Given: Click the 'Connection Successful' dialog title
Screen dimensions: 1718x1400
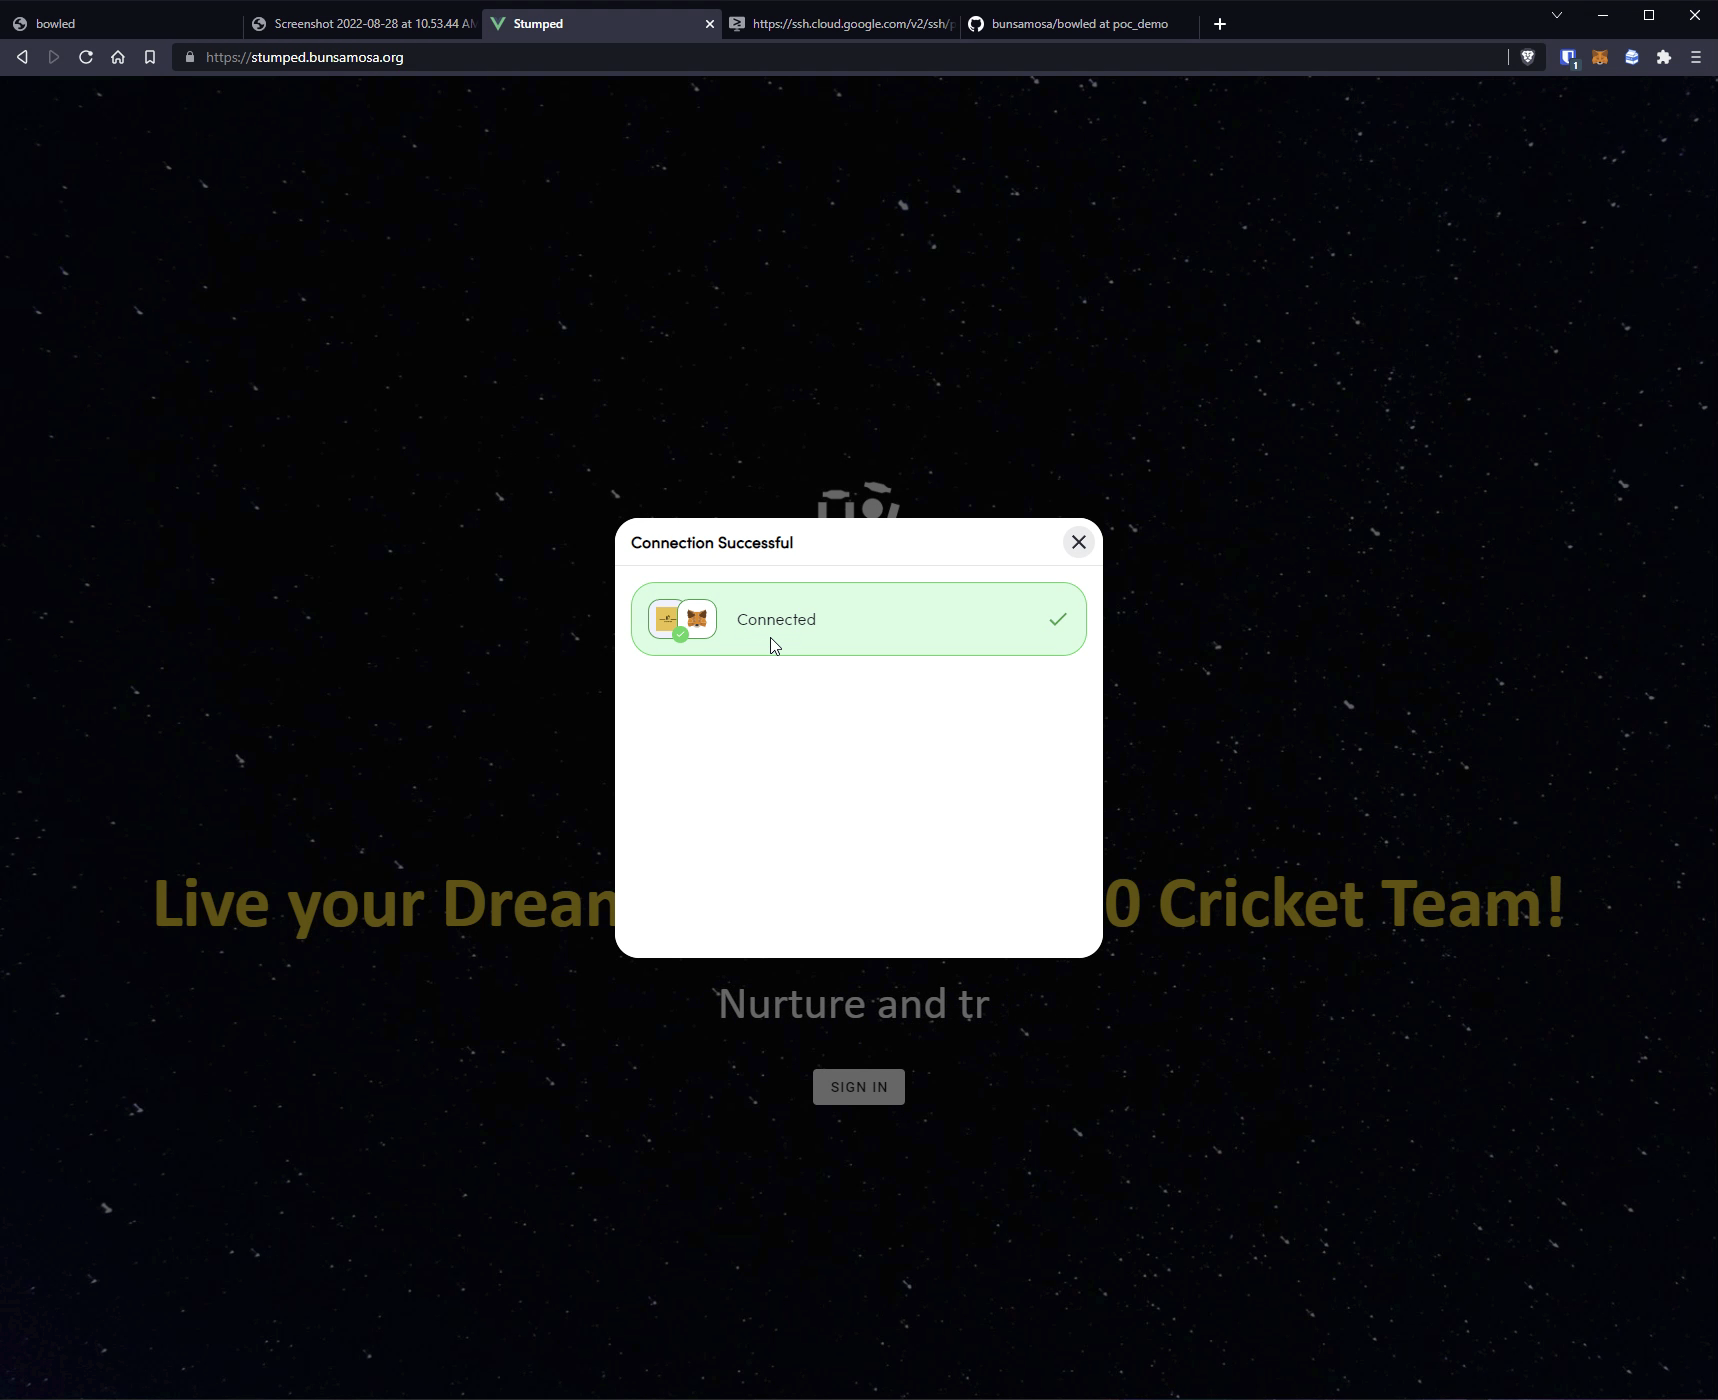Looking at the screenshot, I should tap(712, 542).
